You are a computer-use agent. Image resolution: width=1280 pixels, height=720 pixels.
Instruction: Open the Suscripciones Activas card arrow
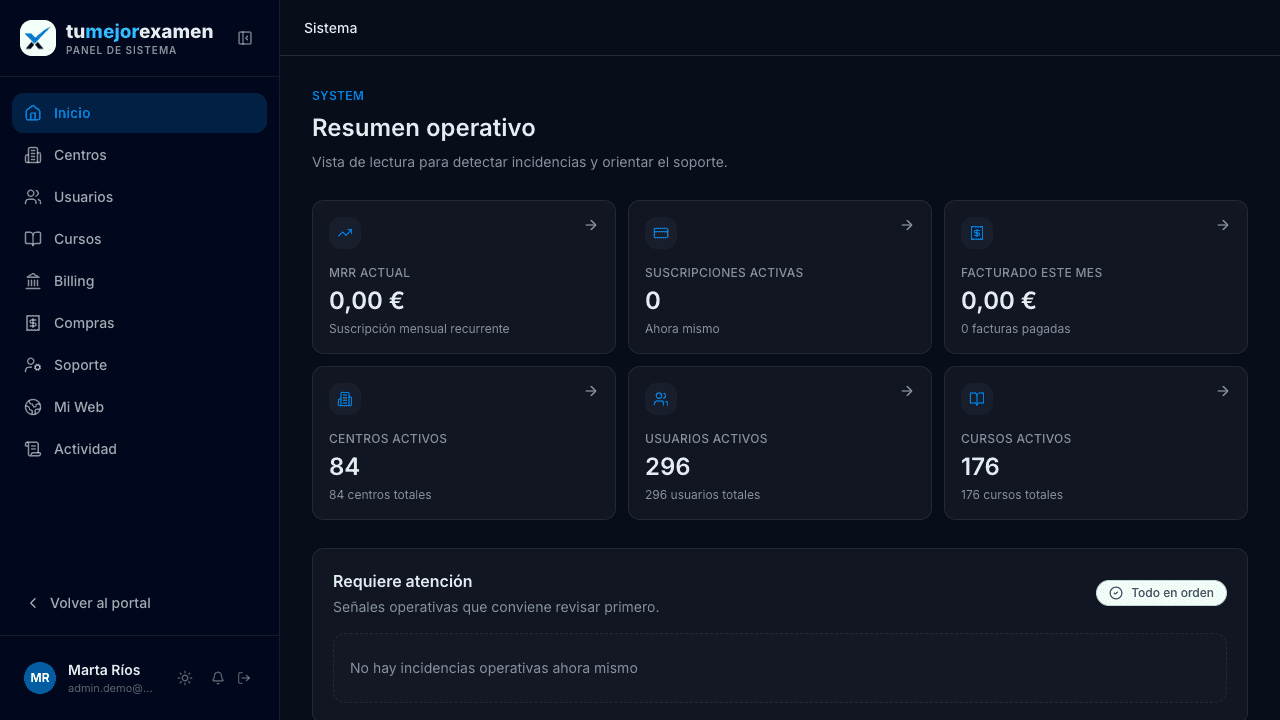click(x=907, y=225)
